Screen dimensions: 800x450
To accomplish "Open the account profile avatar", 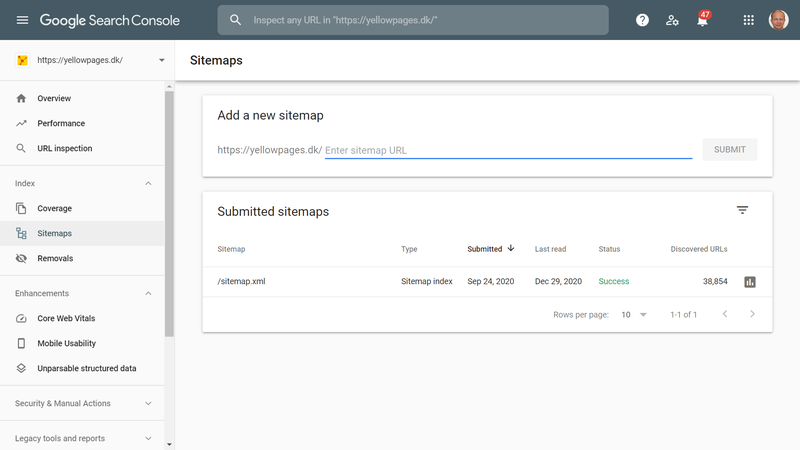I will (x=779, y=20).
